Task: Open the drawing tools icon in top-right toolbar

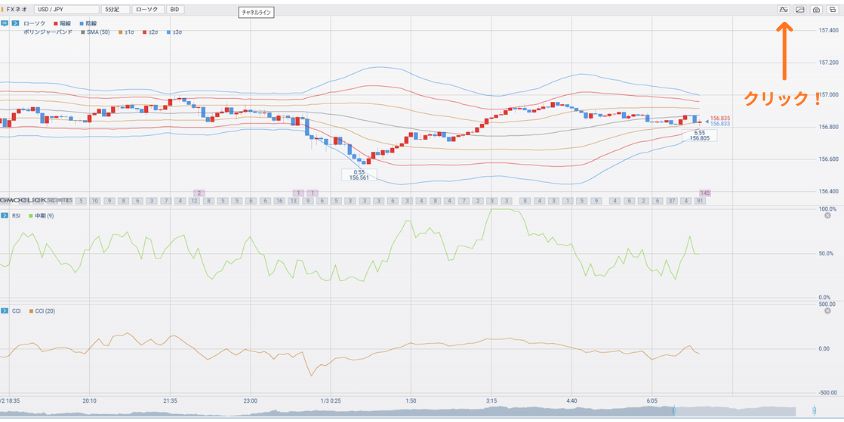Action: (783, 9)
